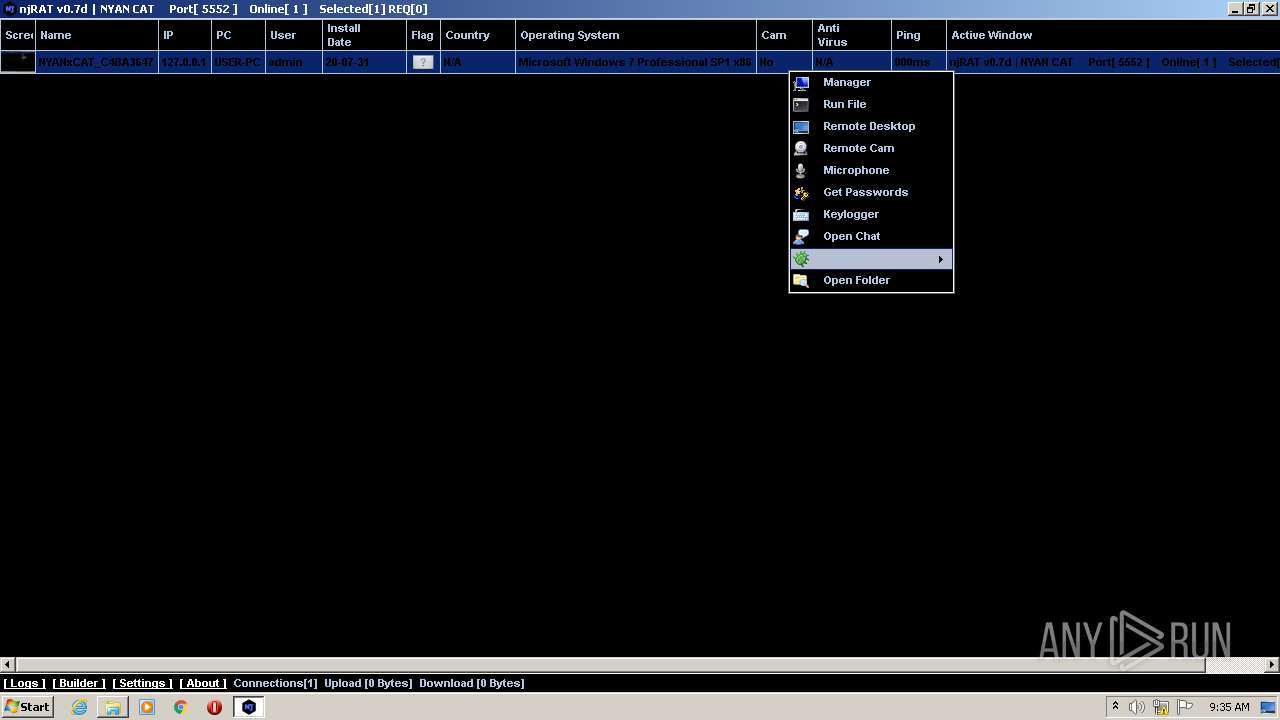
Task: Click the Manager monitor icon in context menu
Action: (x=801, y=83)
